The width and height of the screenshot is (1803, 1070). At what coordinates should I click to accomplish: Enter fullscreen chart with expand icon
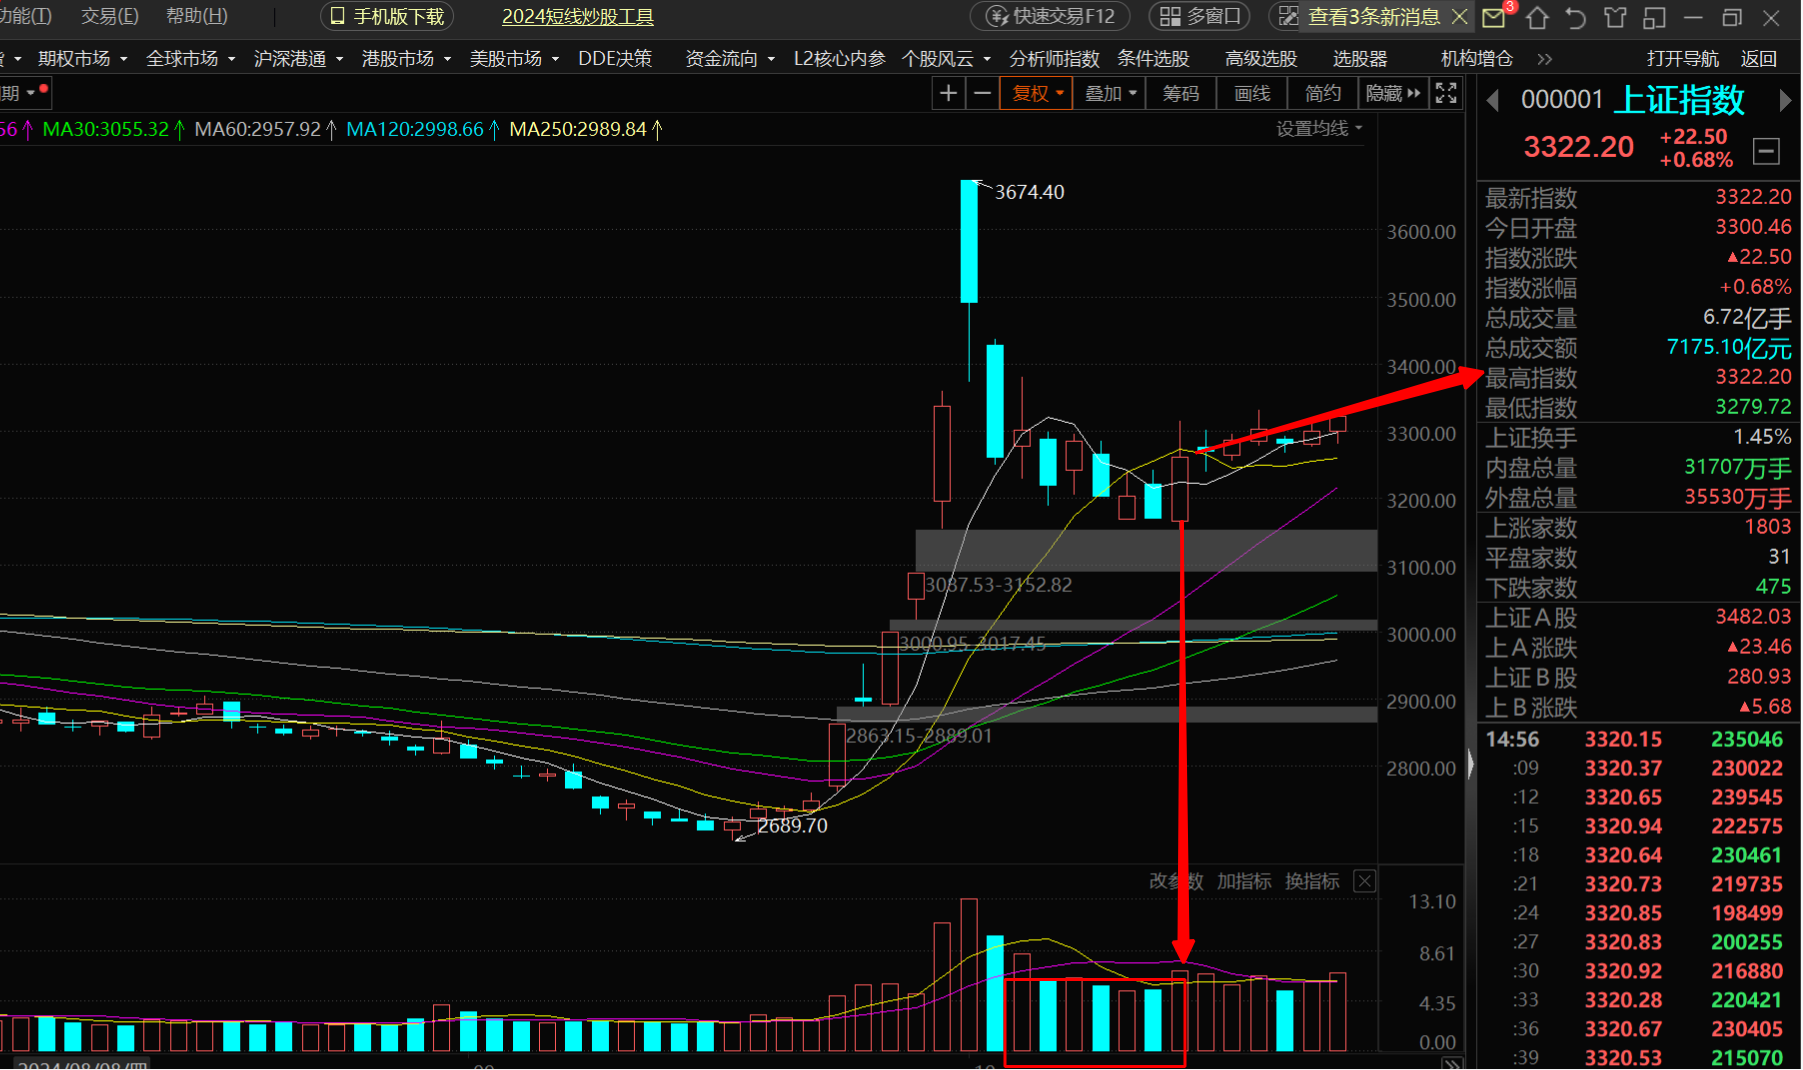[1446, 94]
